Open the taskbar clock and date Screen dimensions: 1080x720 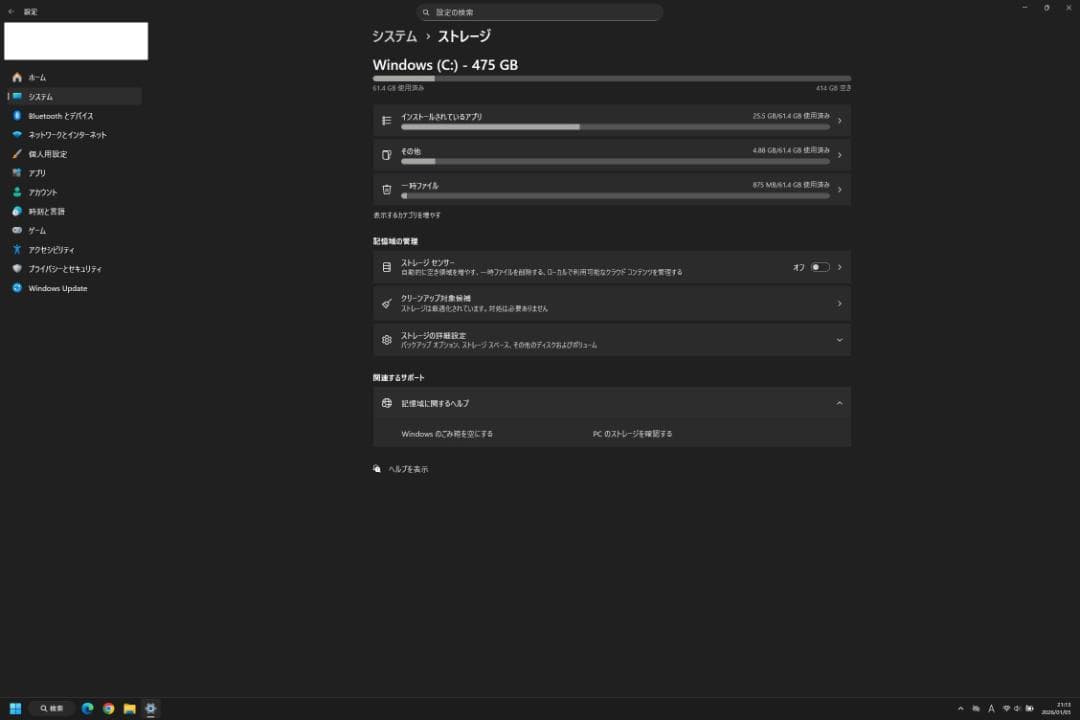(1057, 708)
